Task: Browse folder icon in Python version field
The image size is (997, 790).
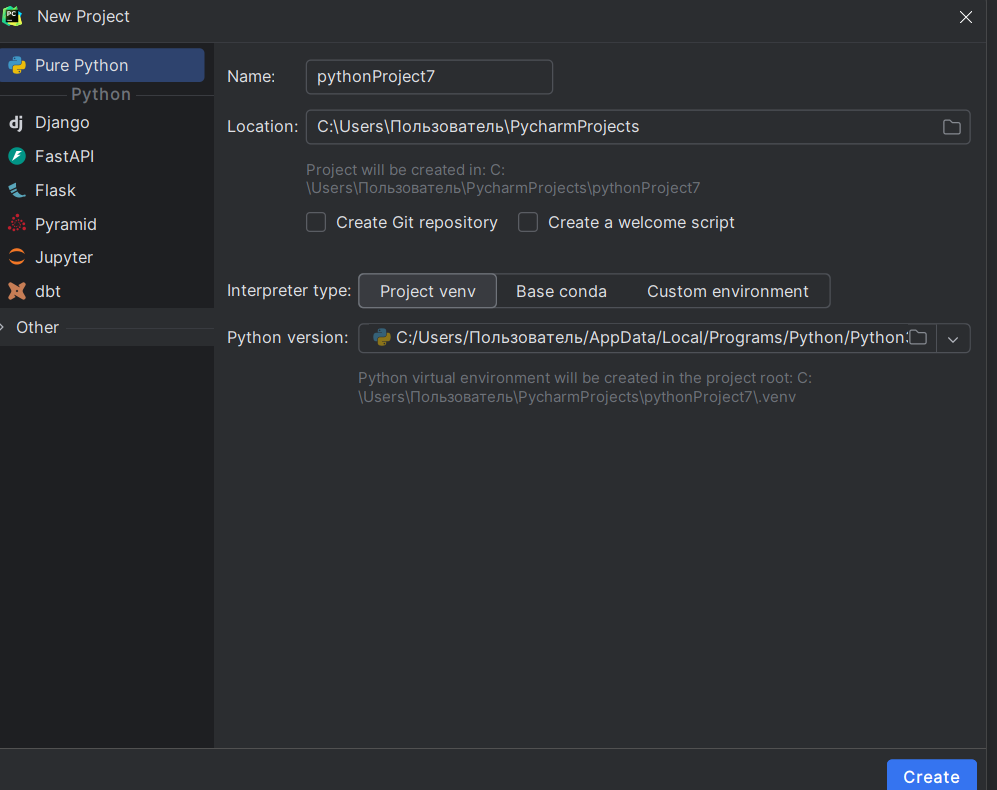Action: tap(918, 338)
